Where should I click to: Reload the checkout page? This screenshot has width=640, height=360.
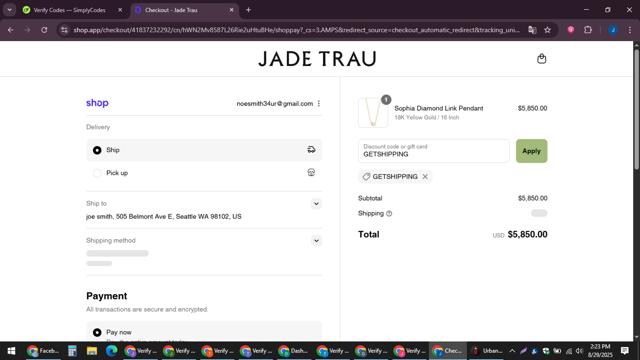44,30
